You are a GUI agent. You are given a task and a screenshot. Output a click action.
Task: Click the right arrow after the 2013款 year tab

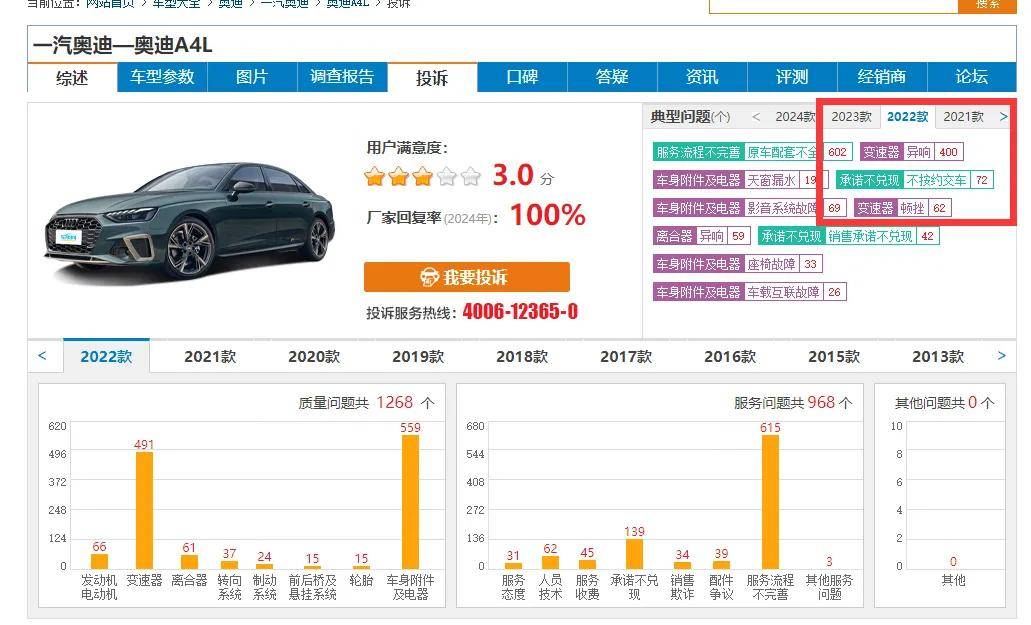pyautogui.click(x=1001, y=356)
